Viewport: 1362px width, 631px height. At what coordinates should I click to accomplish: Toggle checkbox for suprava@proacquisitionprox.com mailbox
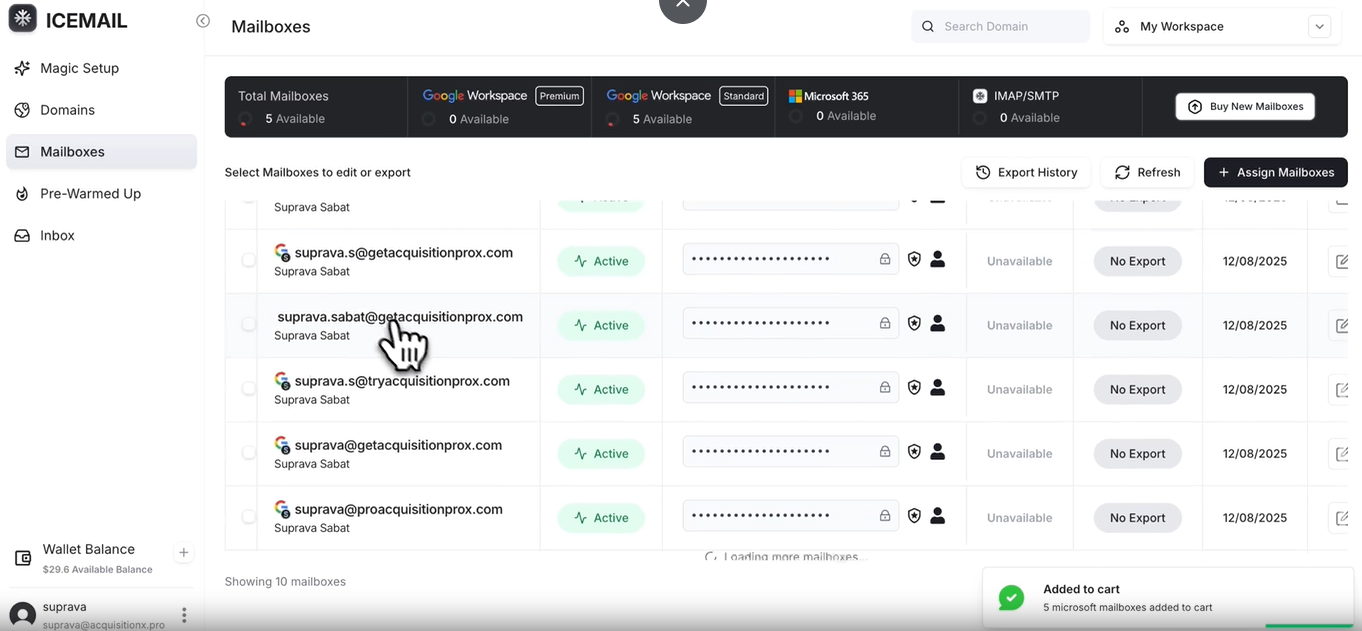click(x=248, y=517)
